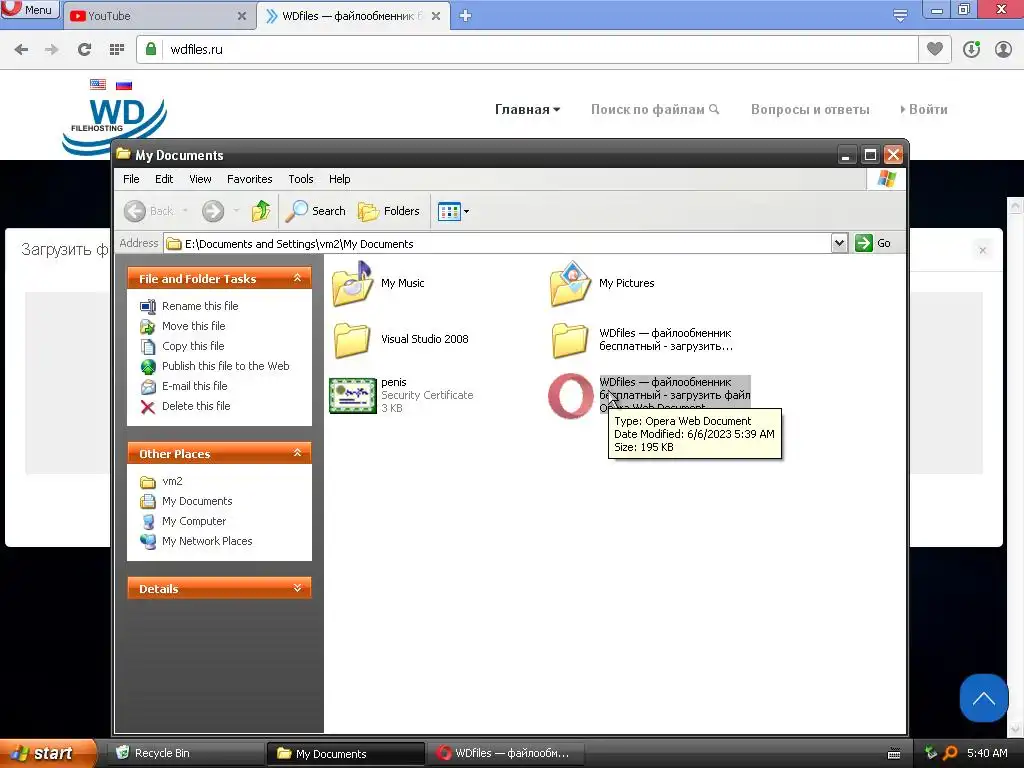Go to My Network Places link
Screen dimensions: 1024x768
(x=207, y=541)
